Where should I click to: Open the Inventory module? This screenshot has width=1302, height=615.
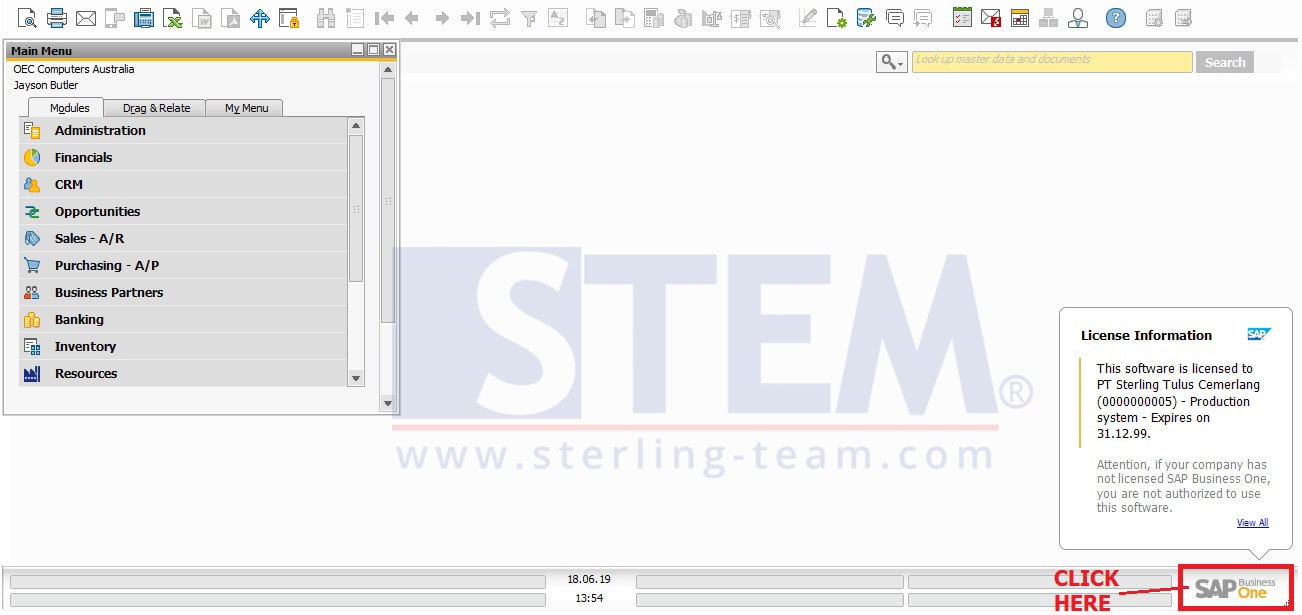(x=183, y=347)
